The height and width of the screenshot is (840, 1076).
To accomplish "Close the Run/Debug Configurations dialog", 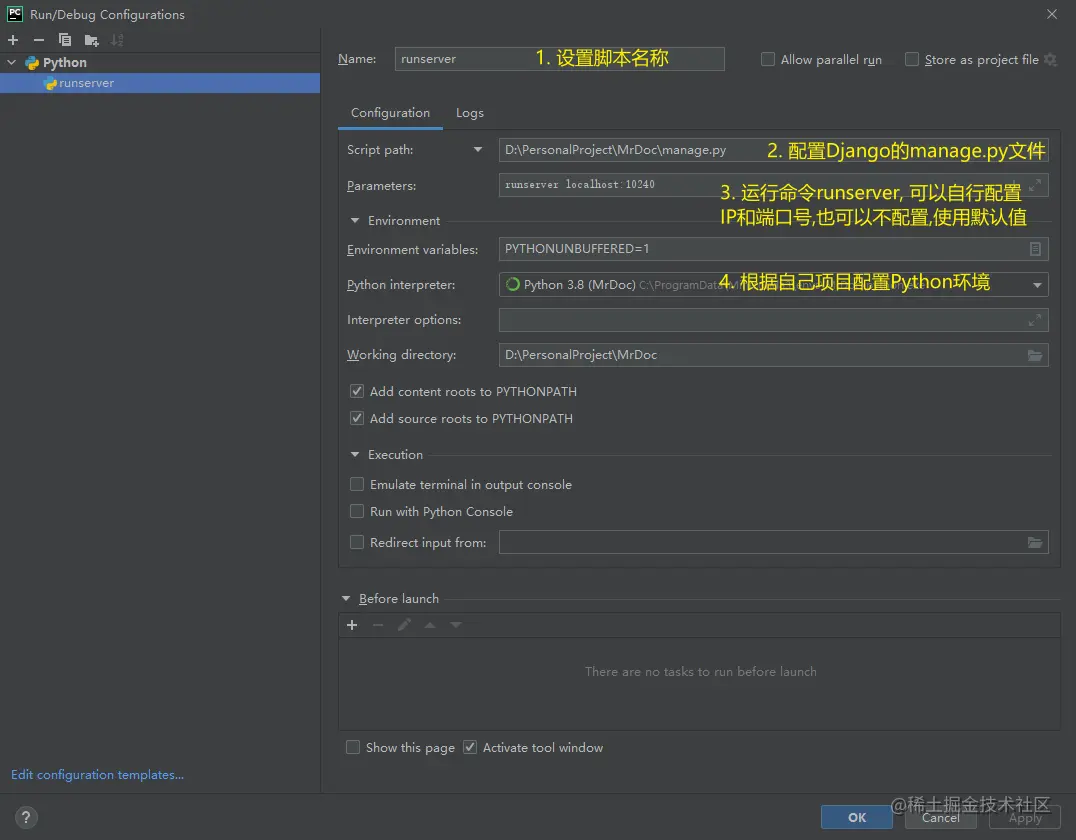I will click(1052, 14).
